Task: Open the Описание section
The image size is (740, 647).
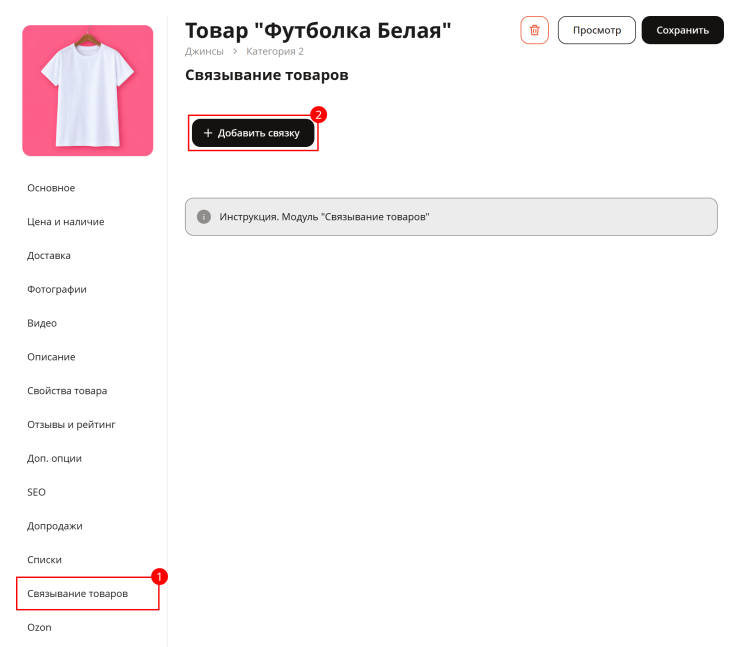Action: coord(51,357)
